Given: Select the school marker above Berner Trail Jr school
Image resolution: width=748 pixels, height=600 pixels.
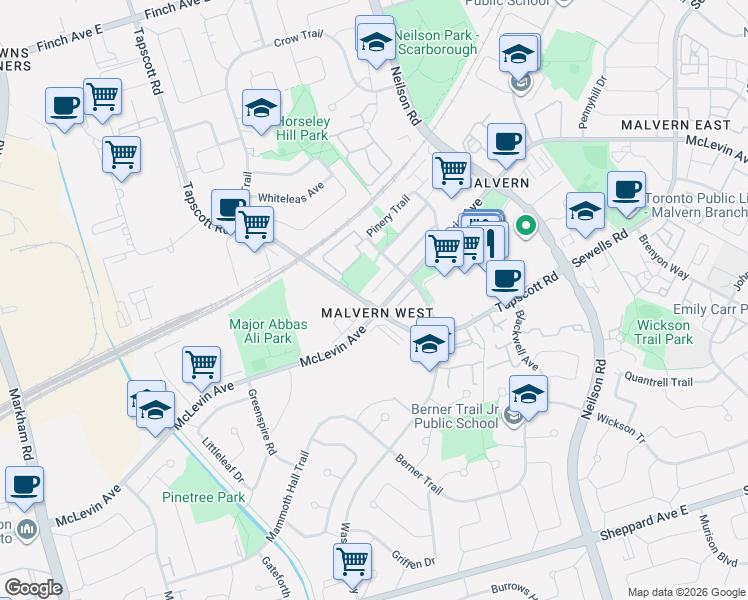Looking at the screenshot, I should (x=528, y=397).
